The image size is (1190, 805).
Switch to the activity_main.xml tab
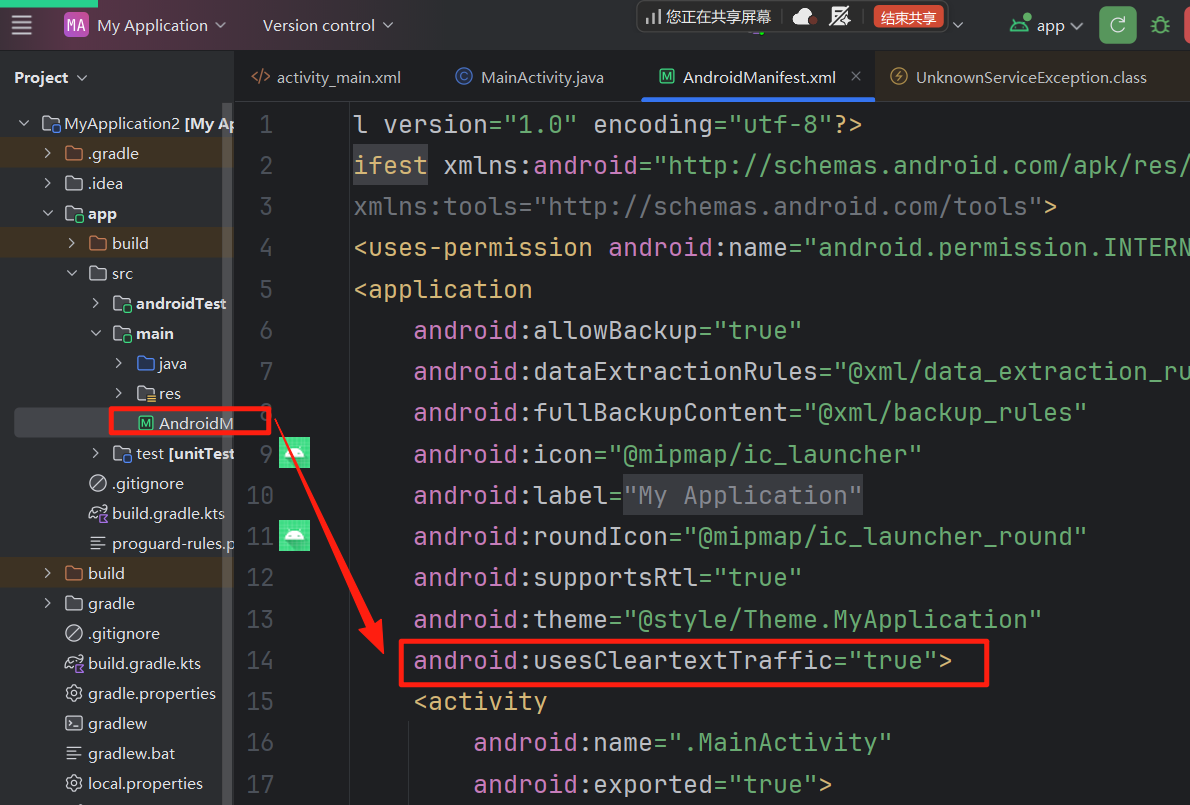tap(326, 77)
